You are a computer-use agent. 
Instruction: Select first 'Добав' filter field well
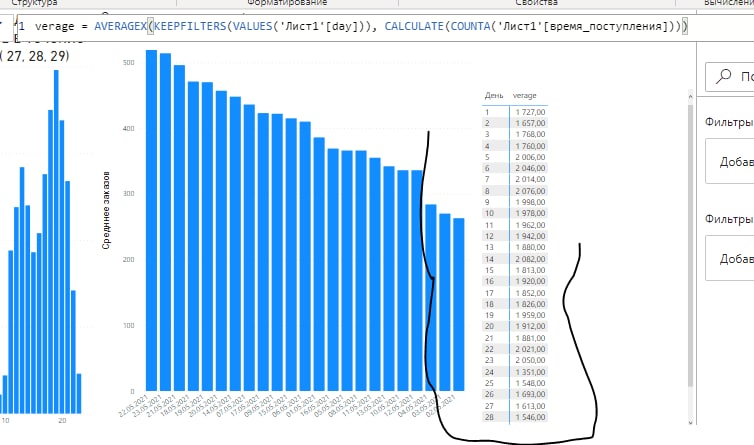729,161
